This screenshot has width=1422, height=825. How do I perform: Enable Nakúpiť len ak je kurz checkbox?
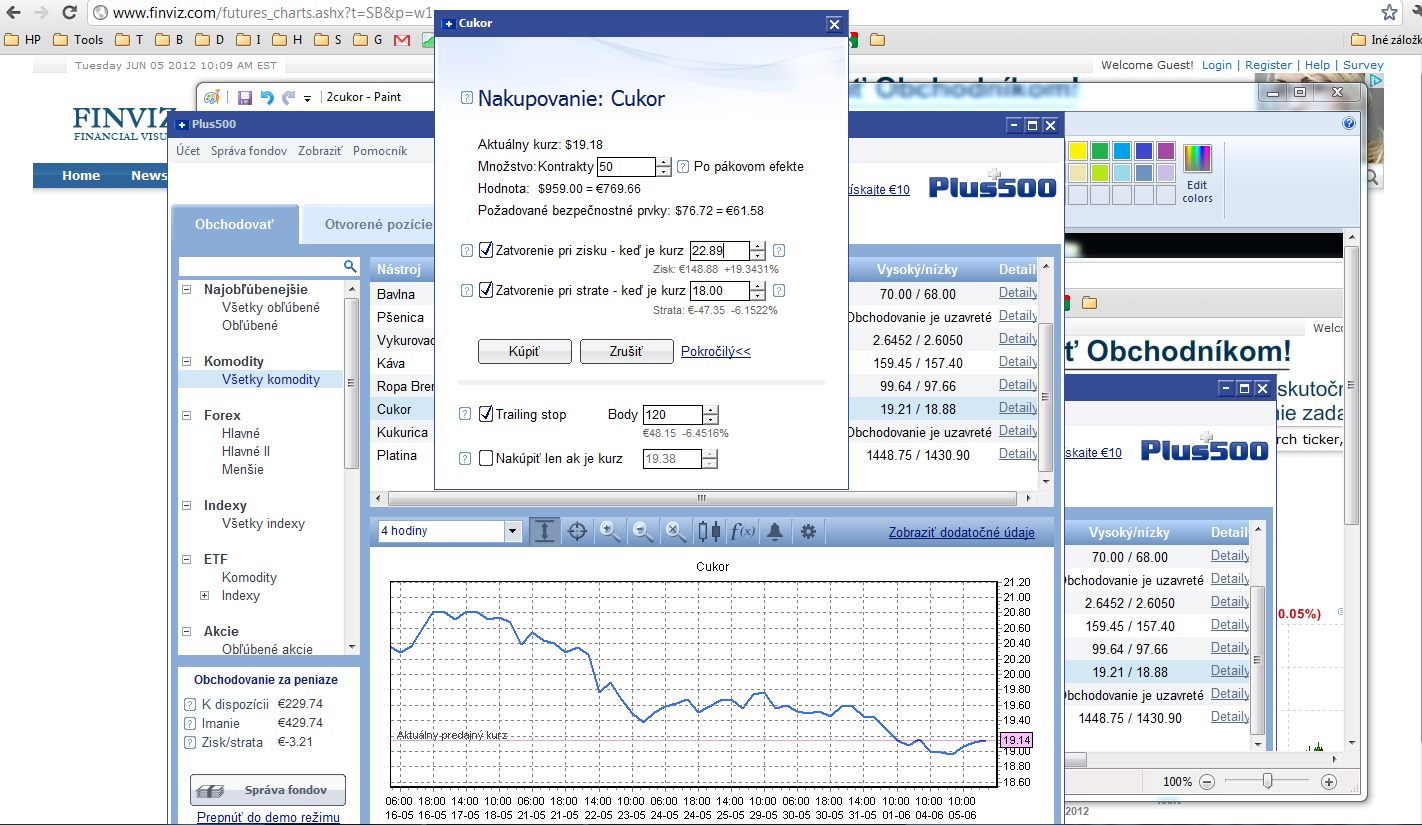[x=486, y=458]
